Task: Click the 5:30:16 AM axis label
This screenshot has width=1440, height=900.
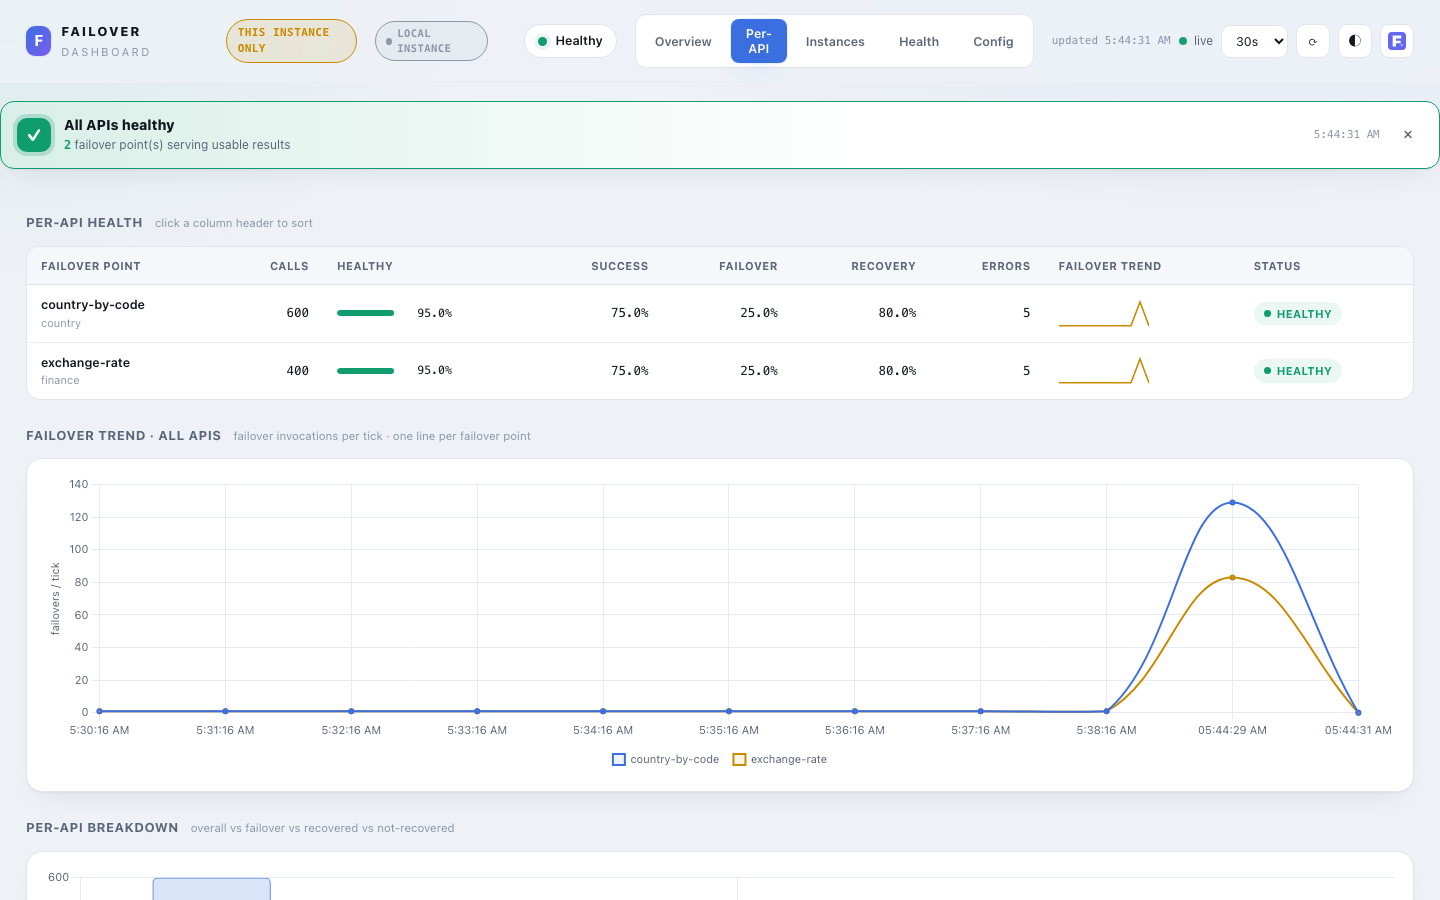Action: pos(99,730)
